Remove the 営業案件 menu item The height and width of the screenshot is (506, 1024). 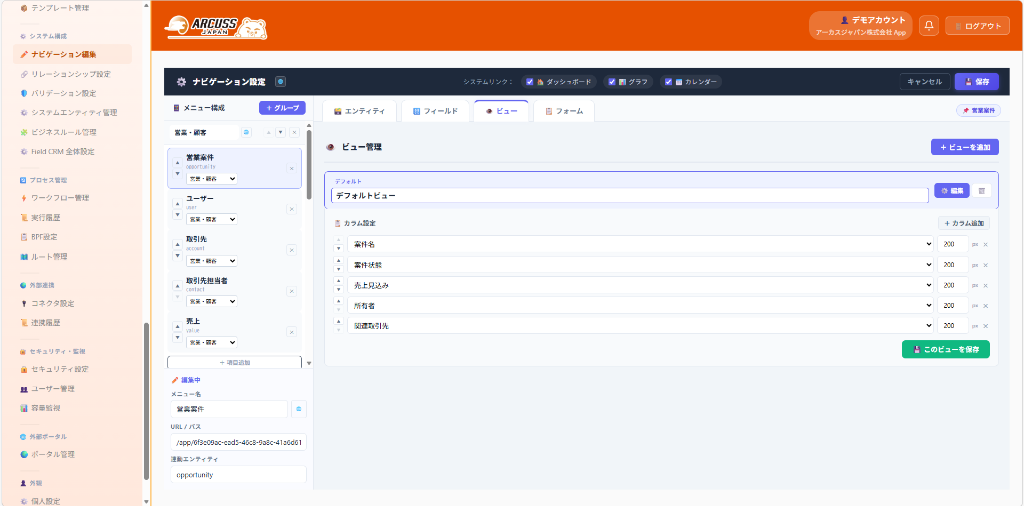pos(291,168)
